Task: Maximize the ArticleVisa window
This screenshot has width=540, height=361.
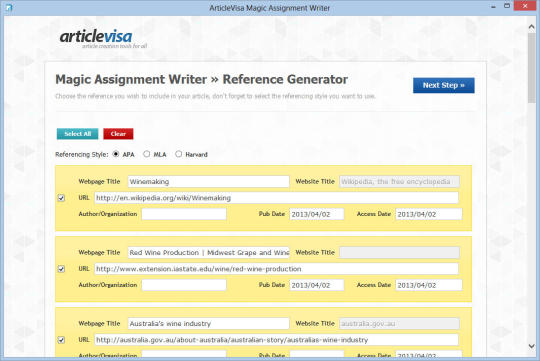Action: point(507,6)
